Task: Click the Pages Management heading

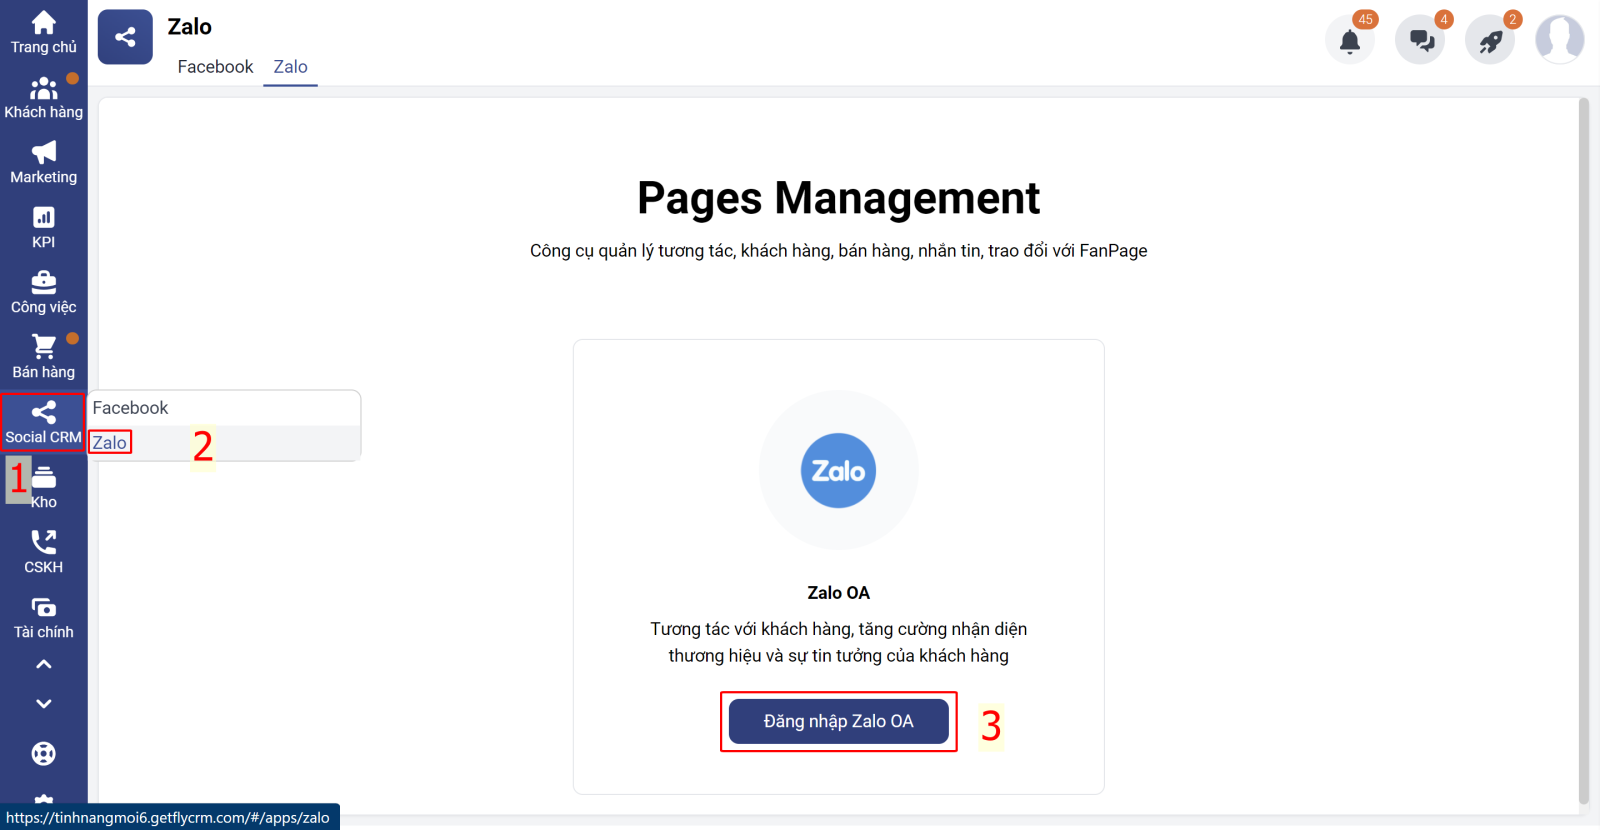Action: (x=838, y=198)
